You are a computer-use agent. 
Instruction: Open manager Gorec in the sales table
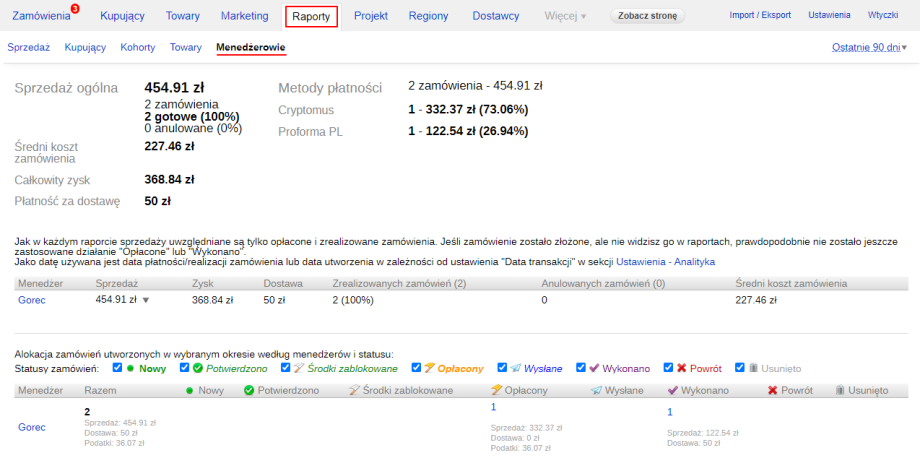(x=31, y=299)
